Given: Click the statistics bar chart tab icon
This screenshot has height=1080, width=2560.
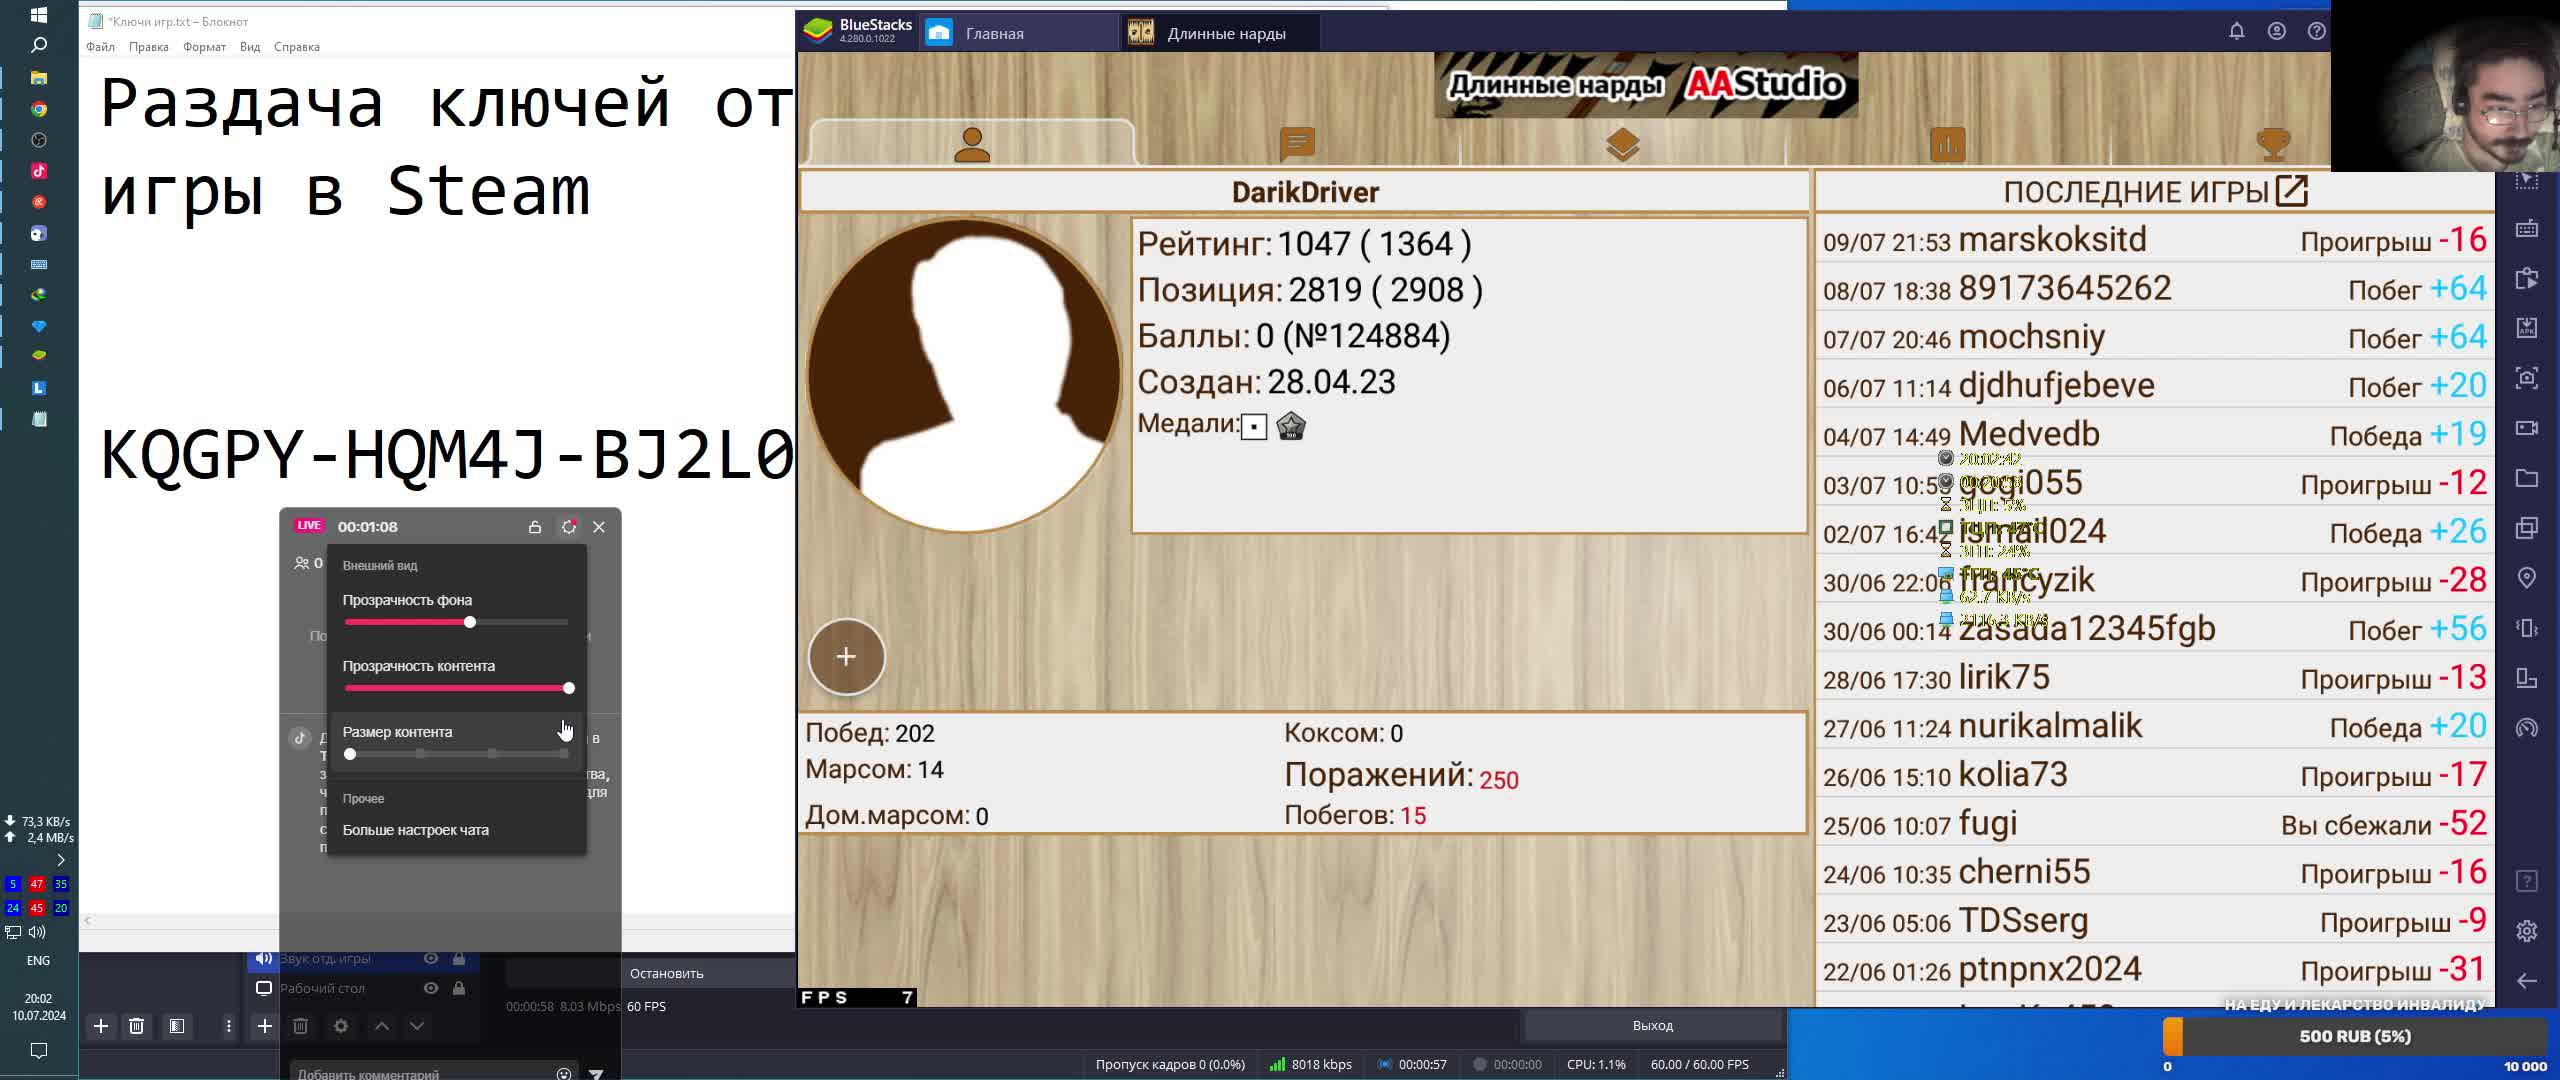Looking at the screenshot, I should 1947,145.
